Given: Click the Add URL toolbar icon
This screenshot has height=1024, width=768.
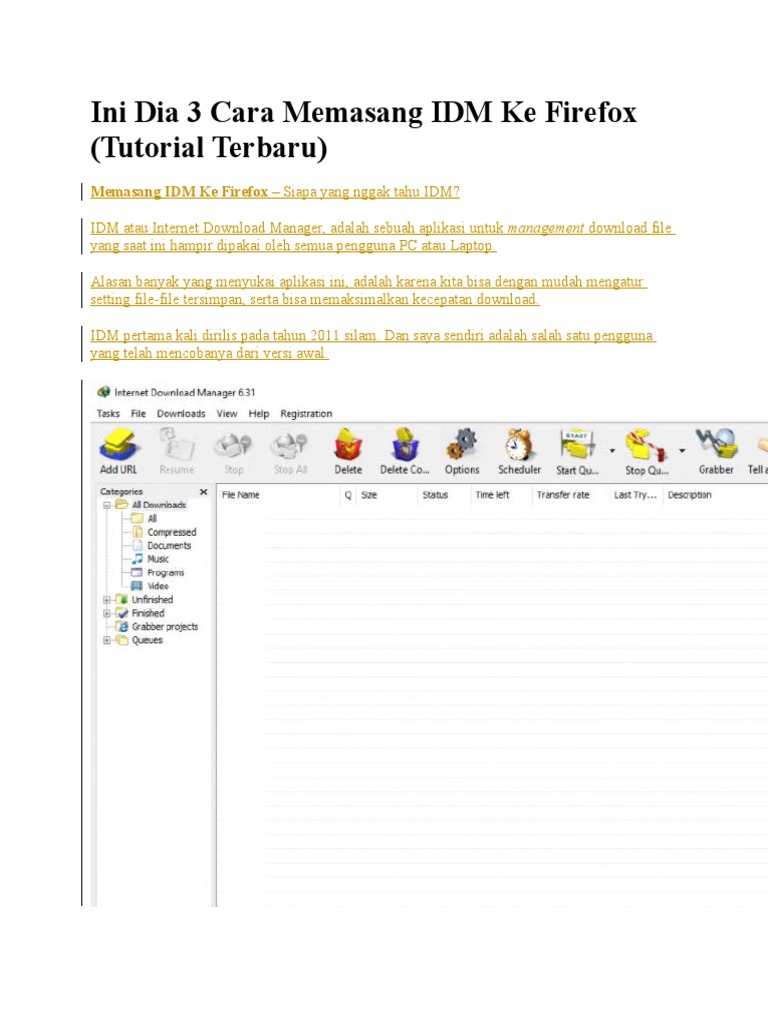Looking at the screenshot, I should click(119, 444).
